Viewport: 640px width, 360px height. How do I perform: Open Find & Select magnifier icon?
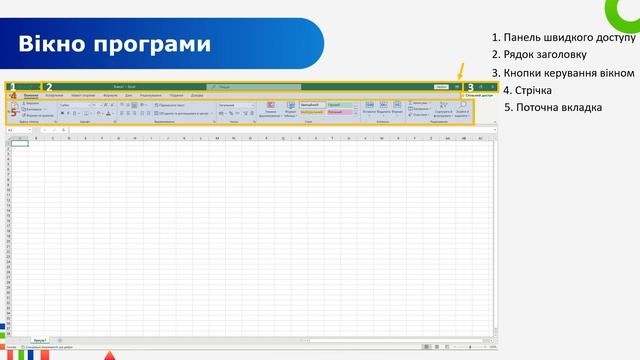[462, 106]
